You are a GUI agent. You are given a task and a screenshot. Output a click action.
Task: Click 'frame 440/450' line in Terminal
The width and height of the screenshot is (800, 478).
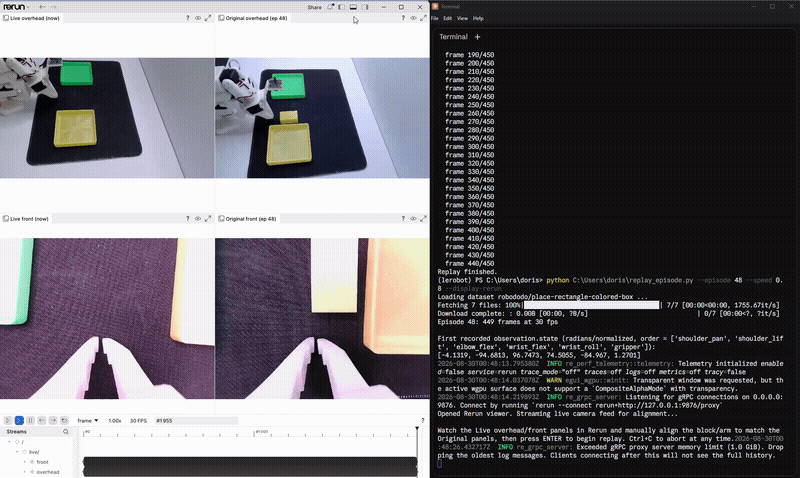(469, 264)
